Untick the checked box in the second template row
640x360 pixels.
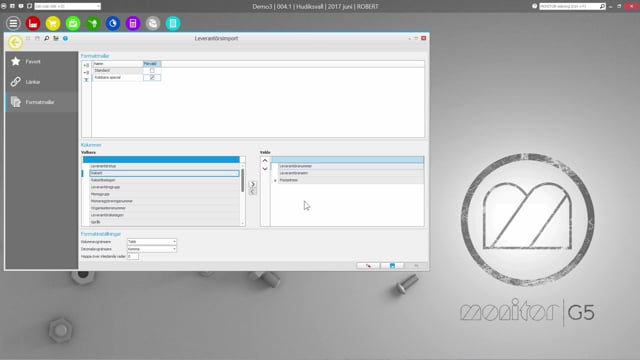click(152, 78)
